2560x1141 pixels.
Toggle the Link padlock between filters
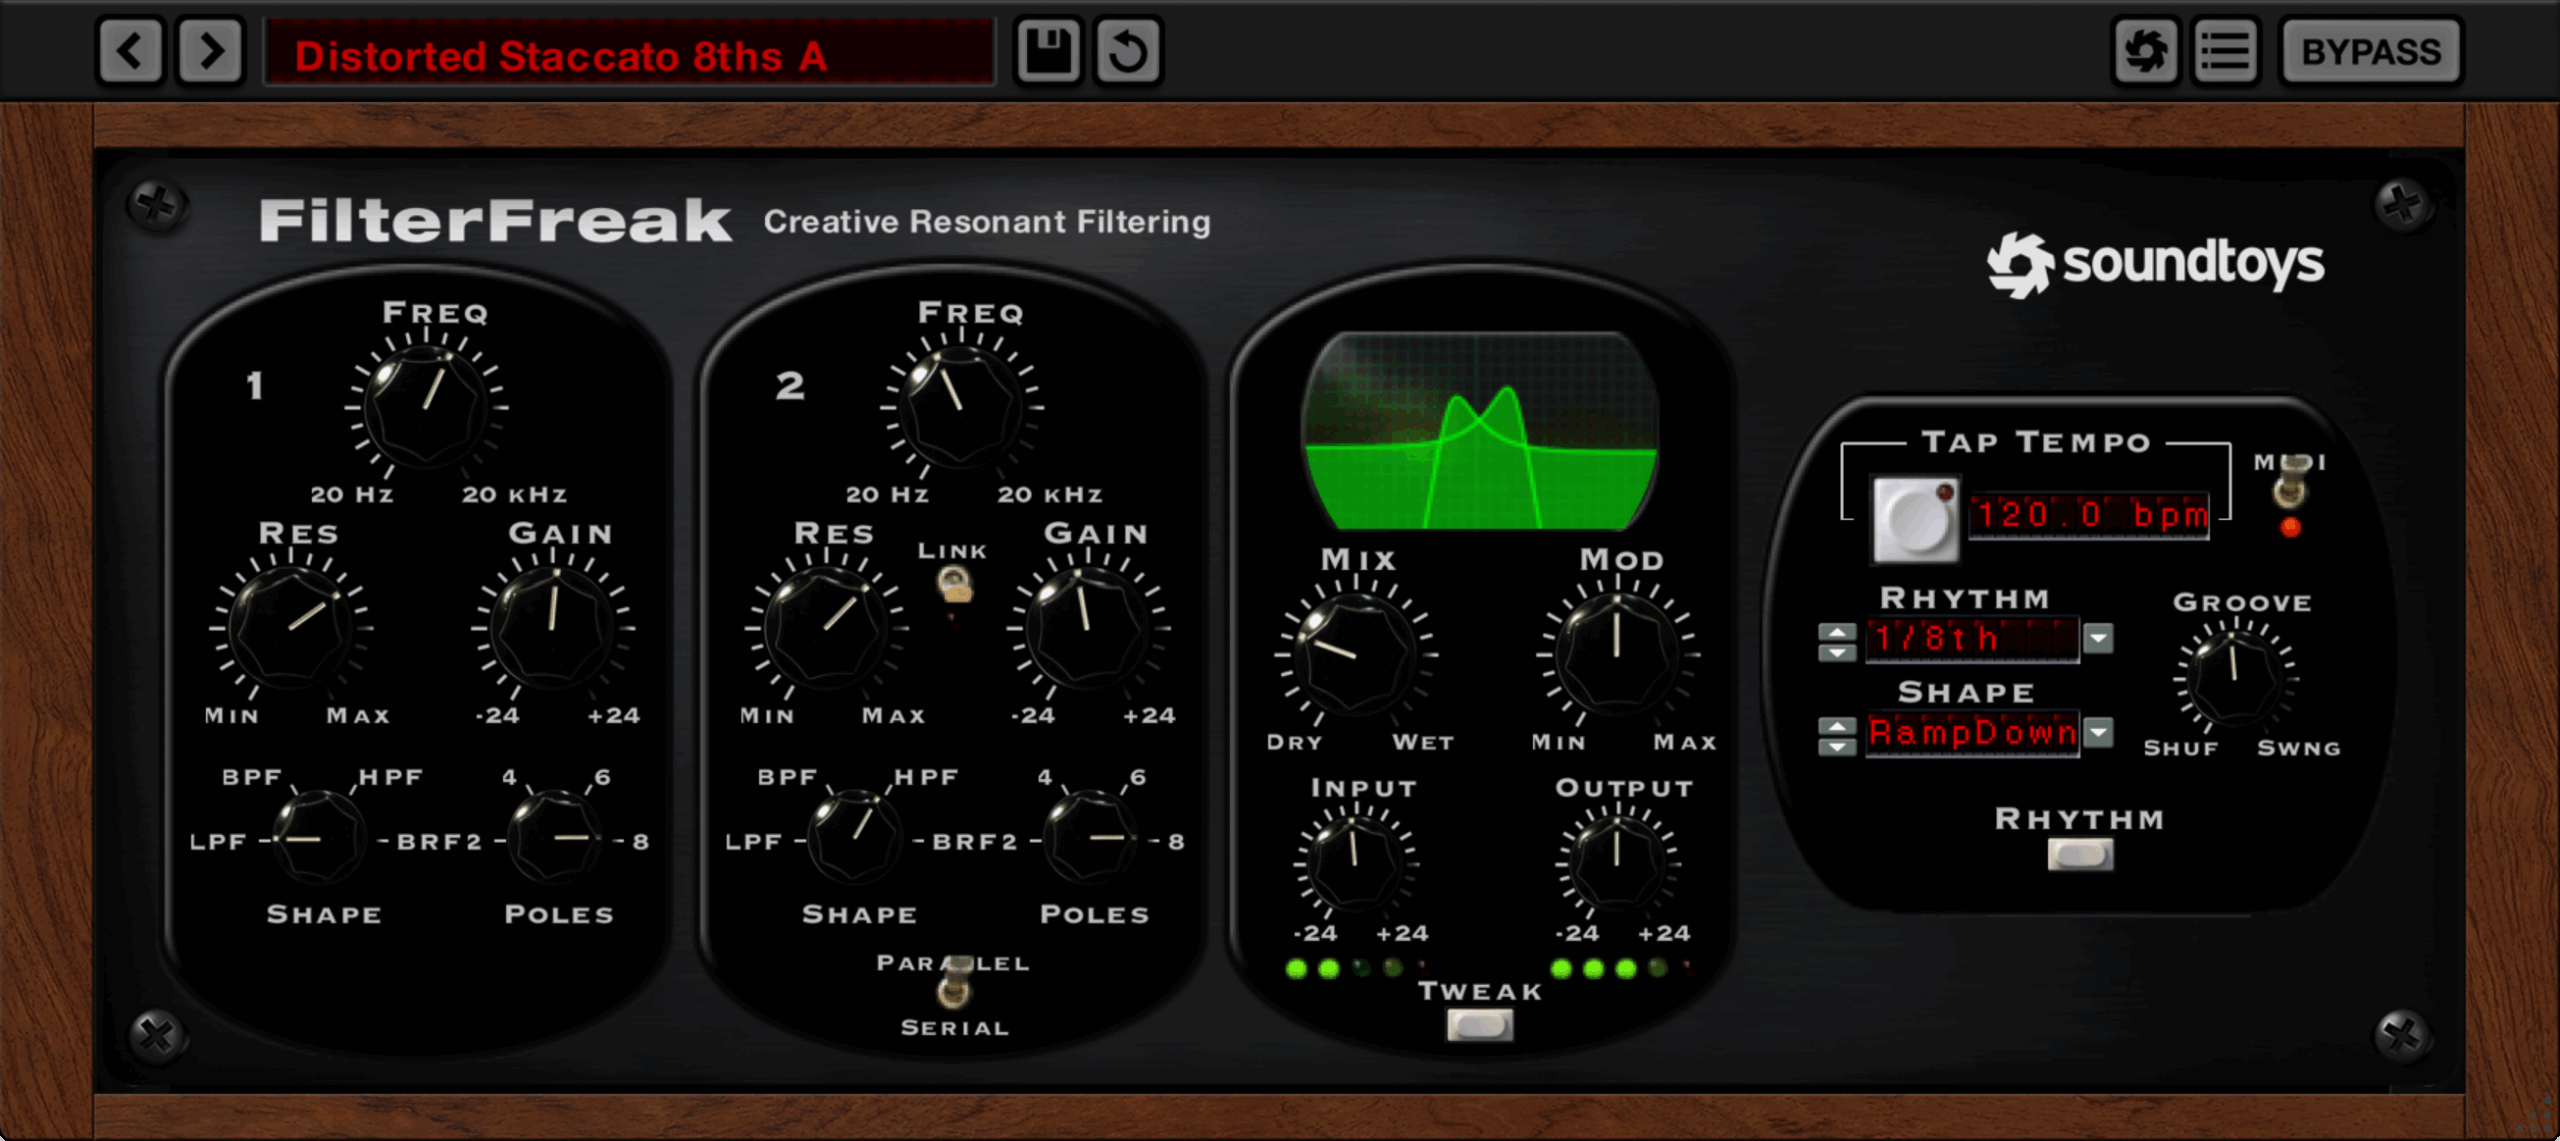(954, 584)
